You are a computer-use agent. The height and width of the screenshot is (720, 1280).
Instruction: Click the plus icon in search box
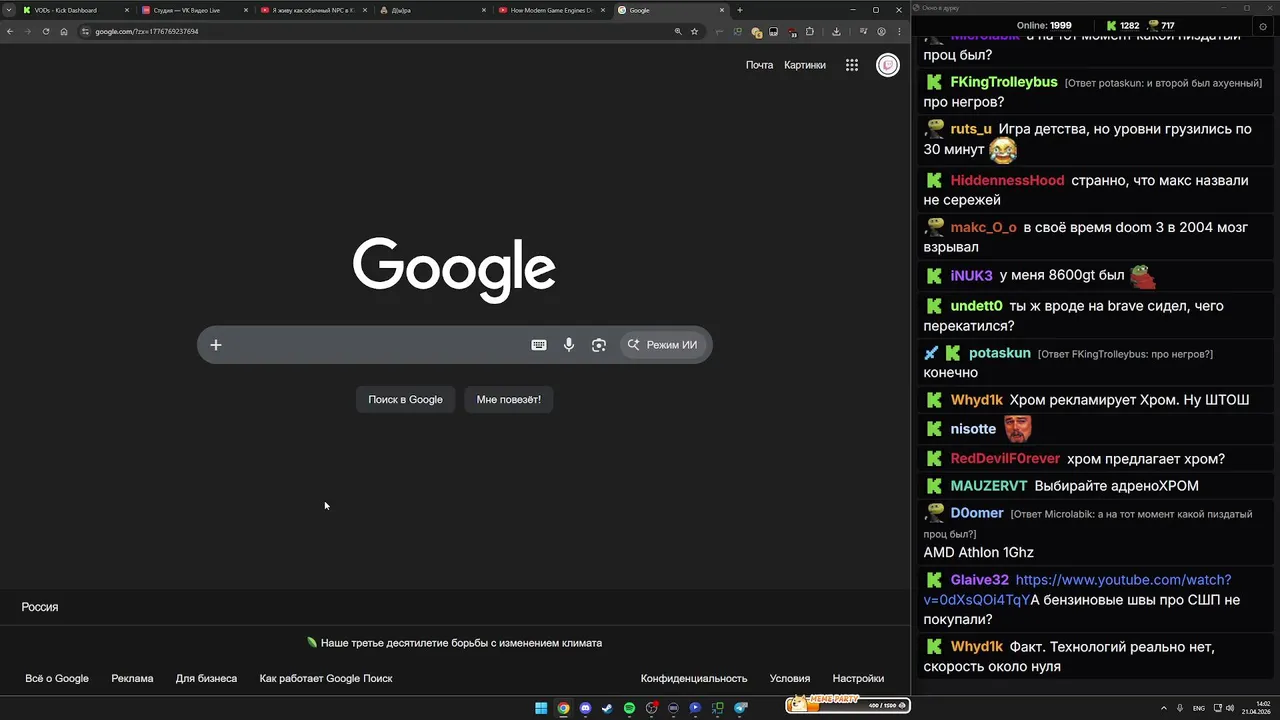(215, 345)
